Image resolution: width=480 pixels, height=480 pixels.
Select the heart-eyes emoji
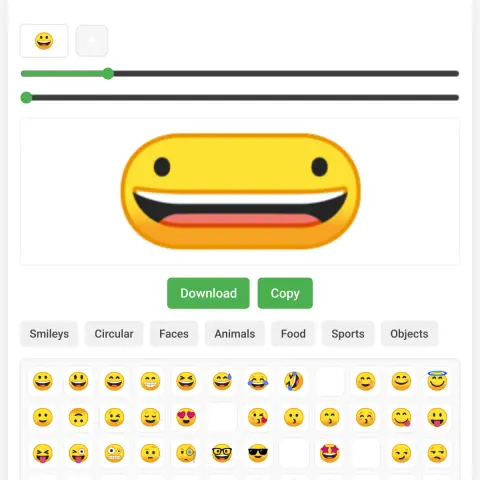point(186,417)
